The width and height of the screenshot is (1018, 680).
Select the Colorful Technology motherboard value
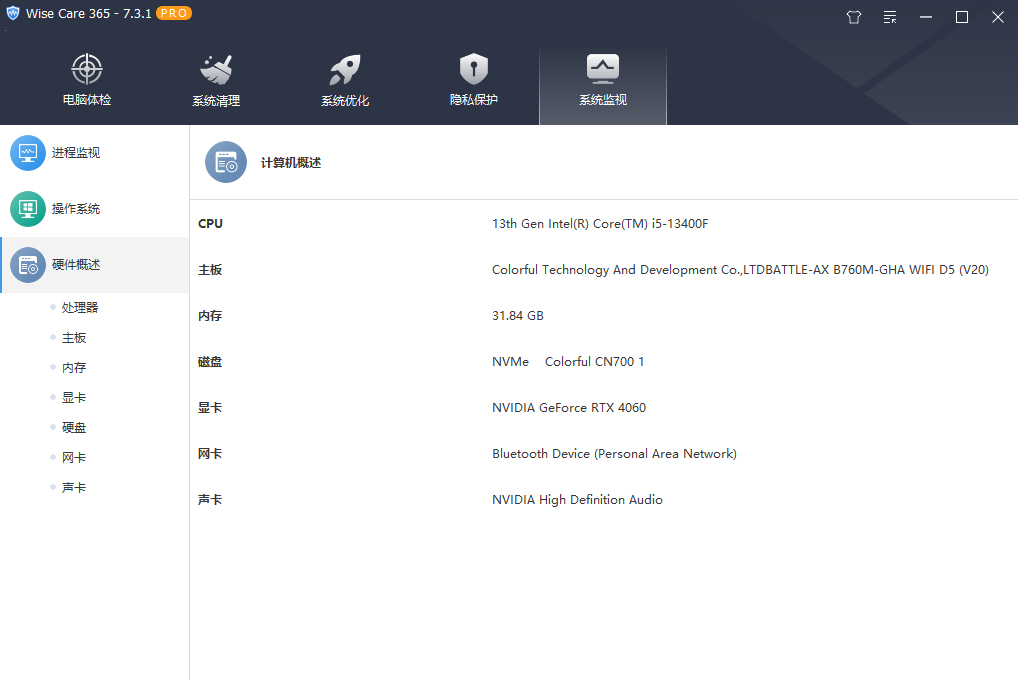tap(740, 270)
